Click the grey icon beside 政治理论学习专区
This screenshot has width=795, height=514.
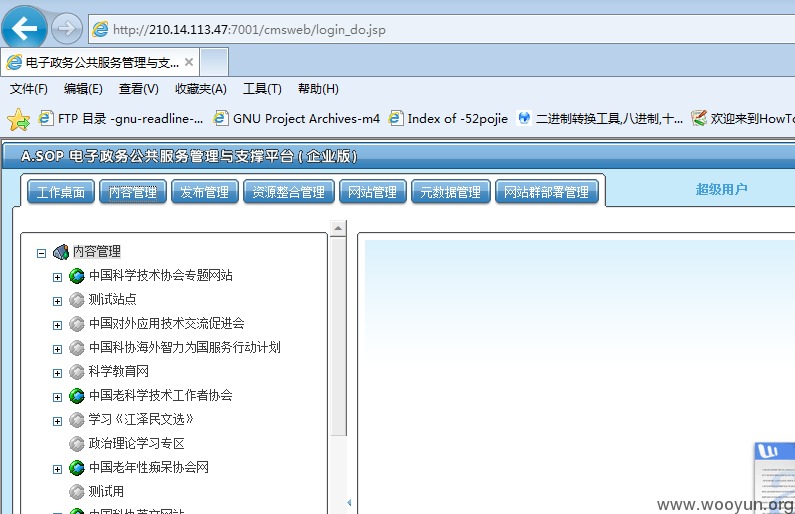(77, 444)
